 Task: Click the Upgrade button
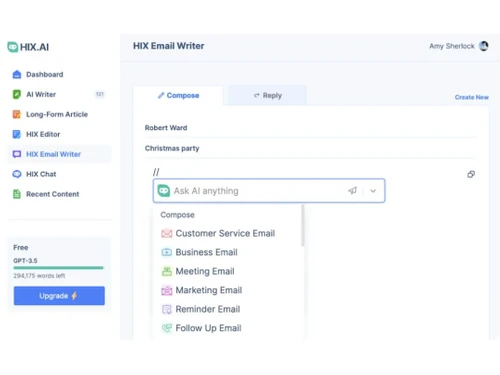coord(59,296)
